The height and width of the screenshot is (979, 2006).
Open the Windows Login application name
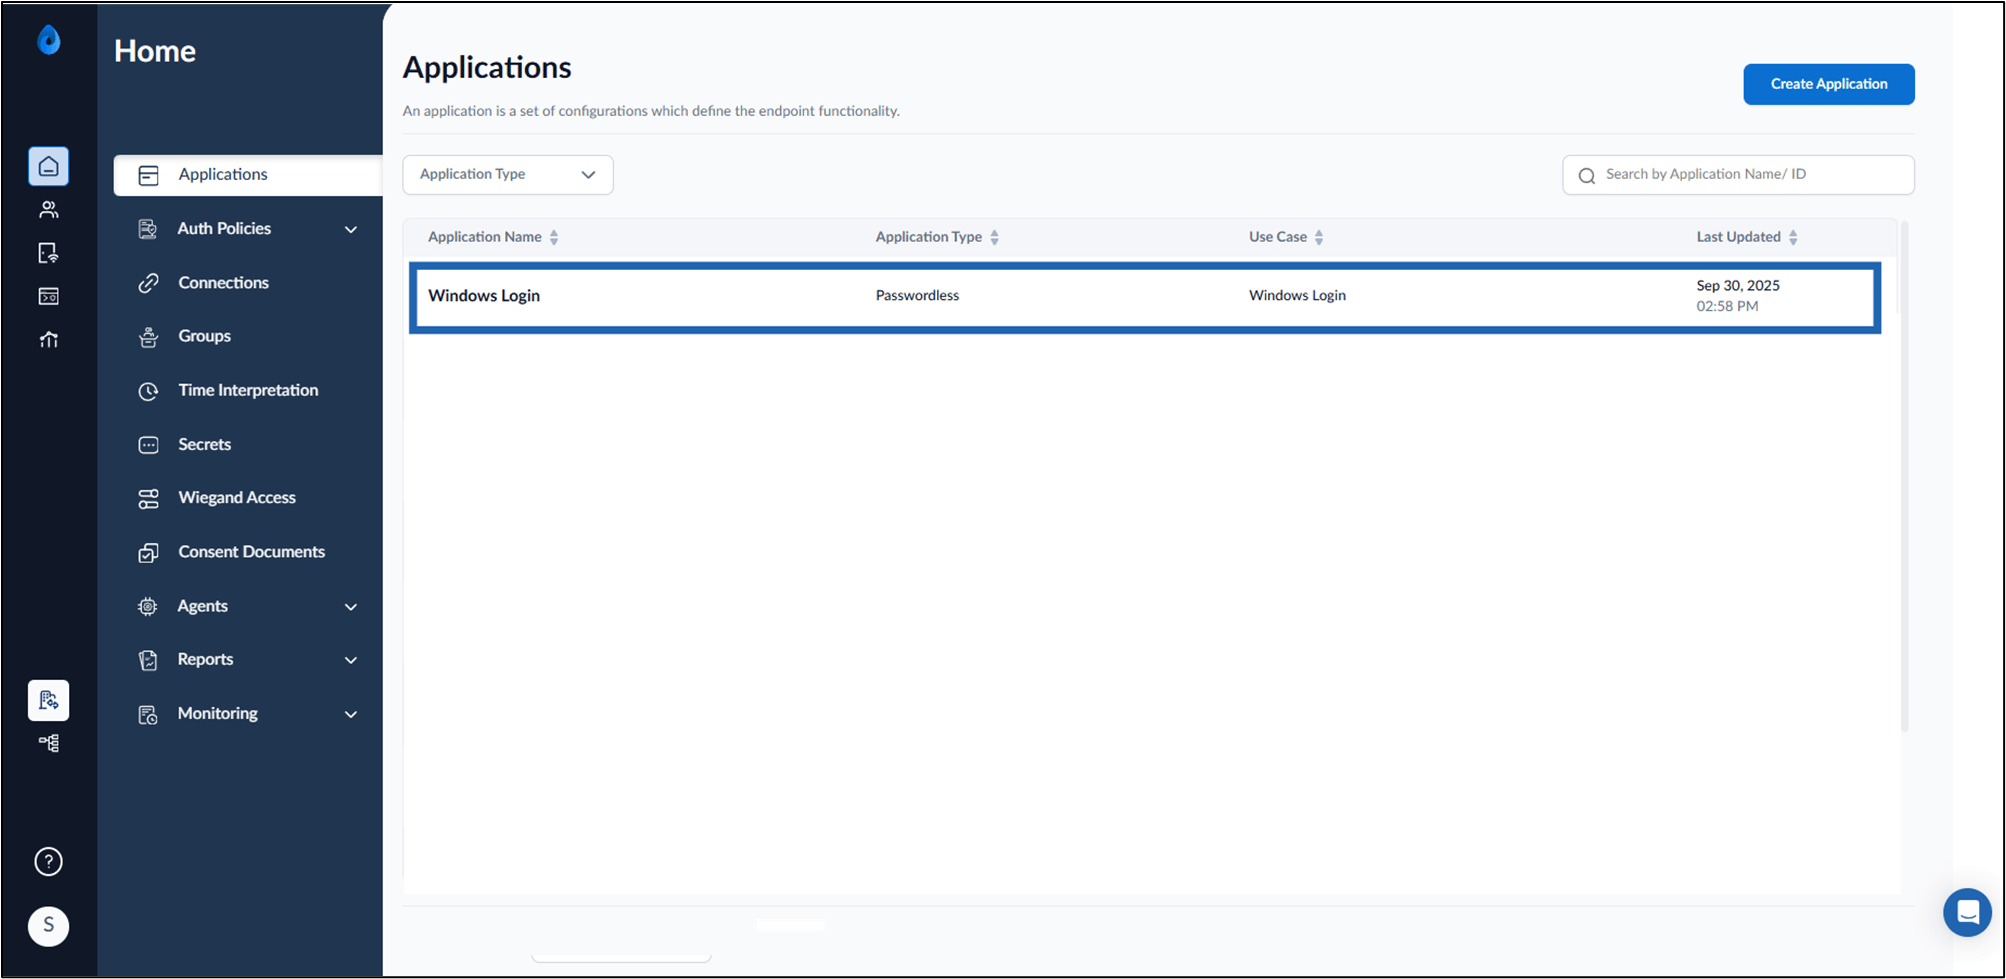coord(484,296)
